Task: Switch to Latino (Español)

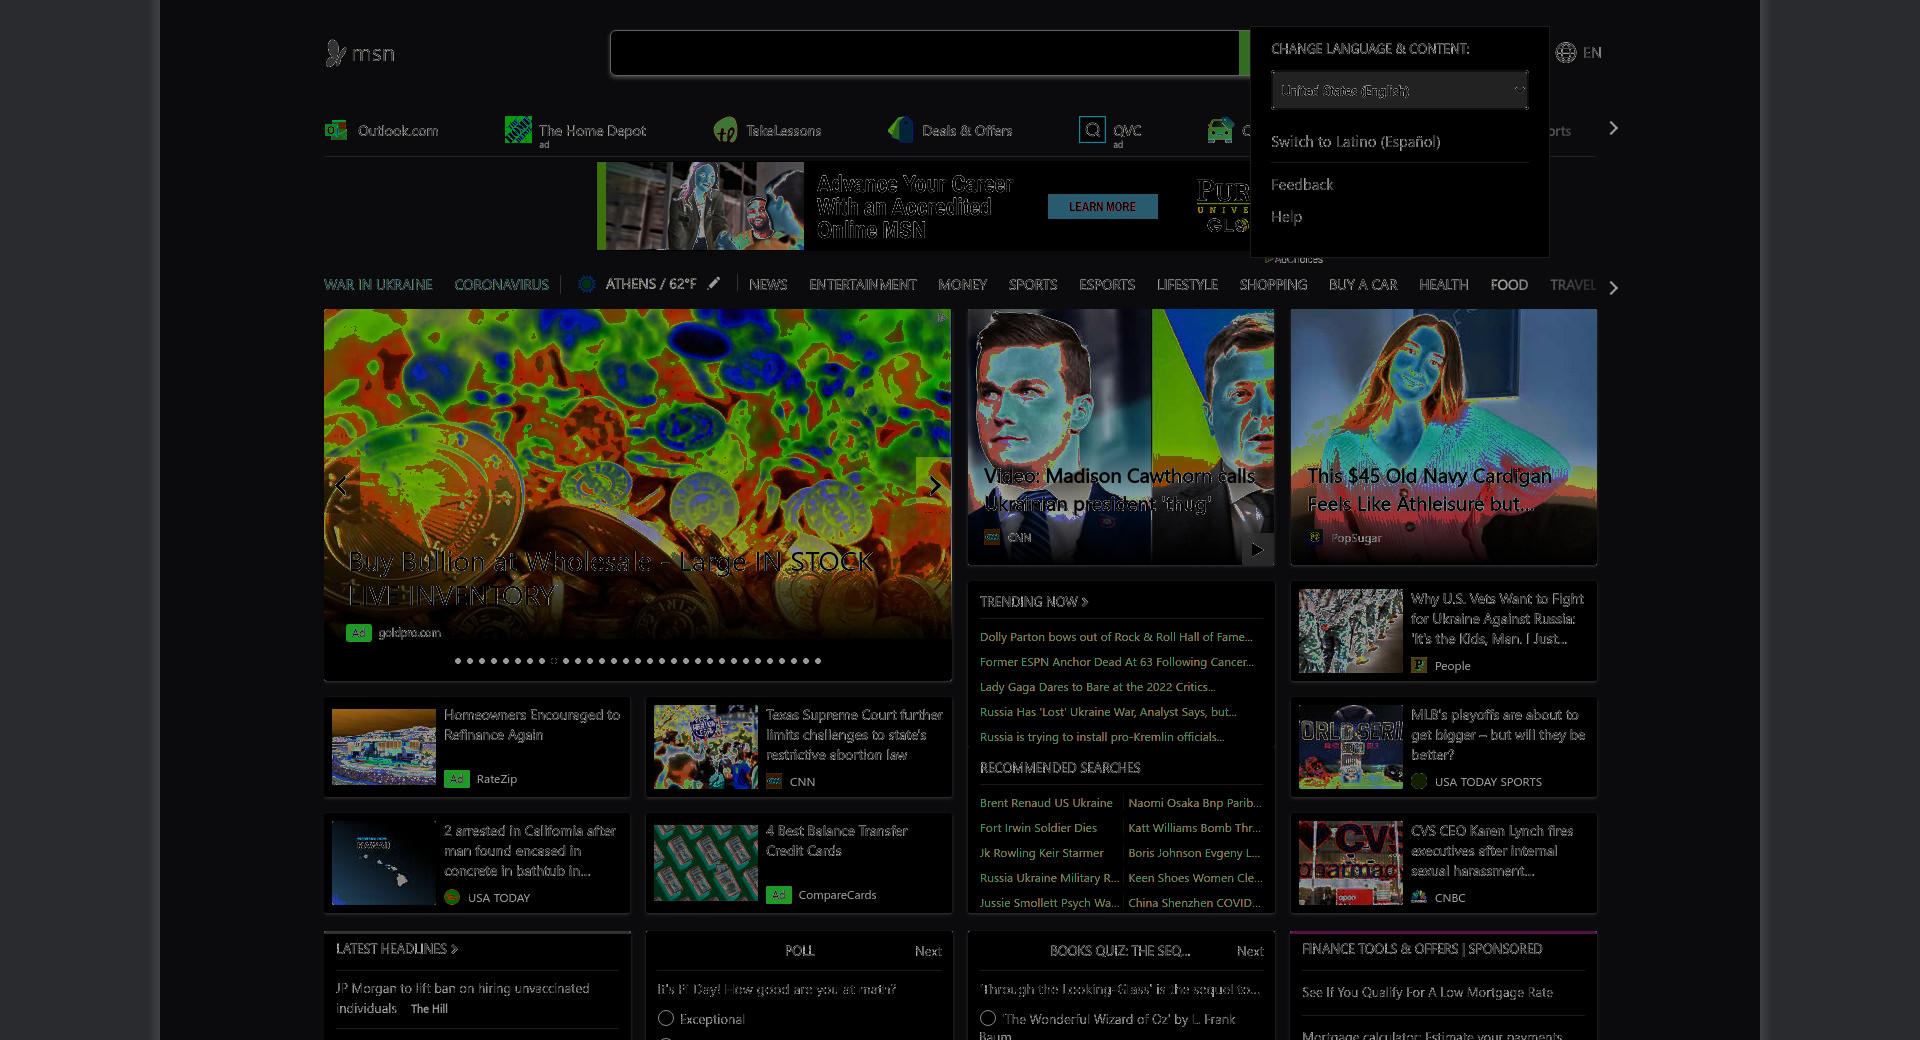Action: [1355, 141]
